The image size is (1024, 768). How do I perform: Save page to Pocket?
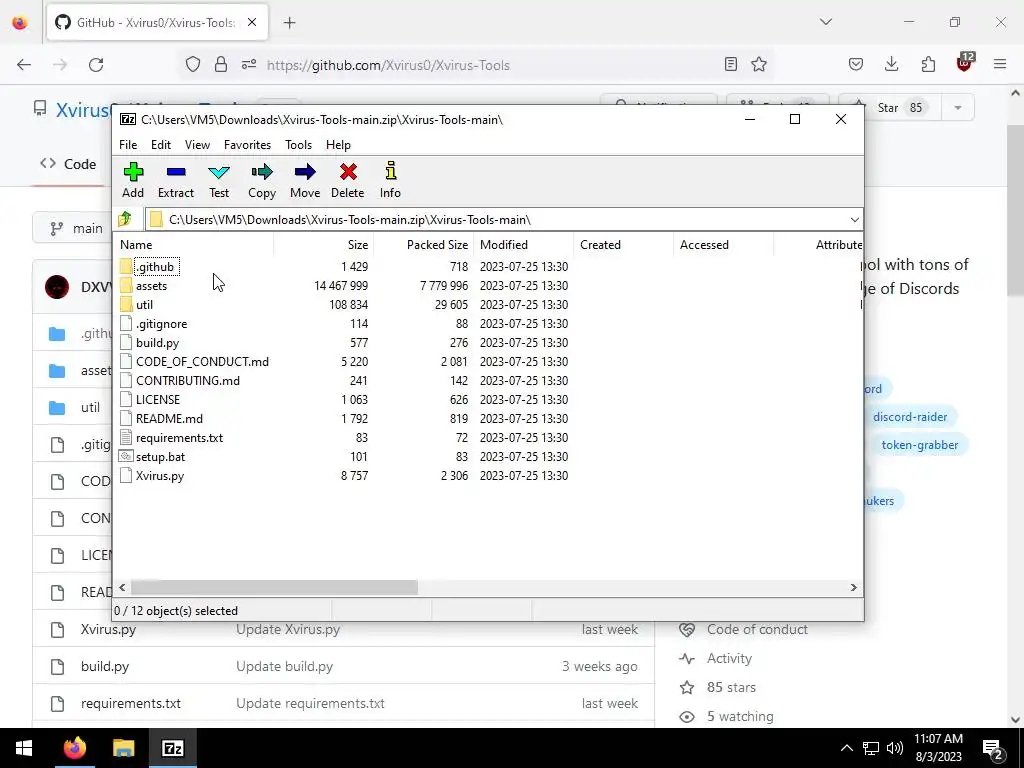856,65
